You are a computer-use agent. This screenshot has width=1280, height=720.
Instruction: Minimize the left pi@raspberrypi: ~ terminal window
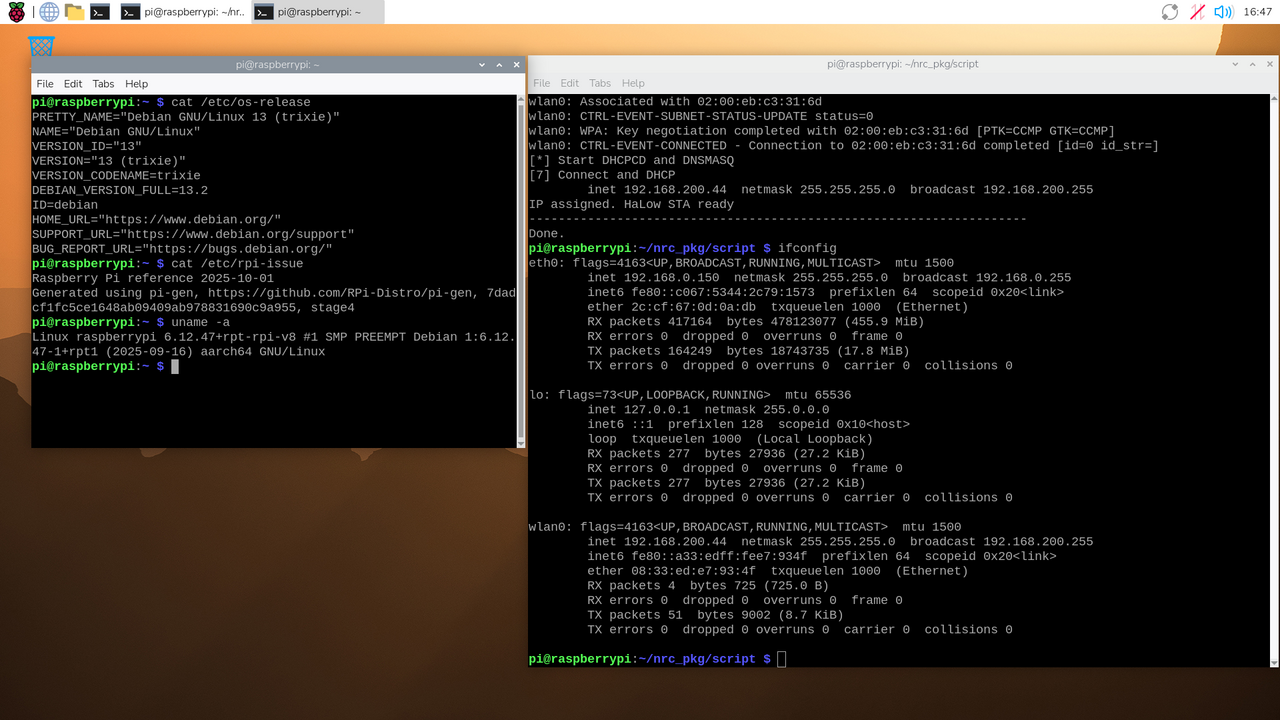tap(482, 65)
